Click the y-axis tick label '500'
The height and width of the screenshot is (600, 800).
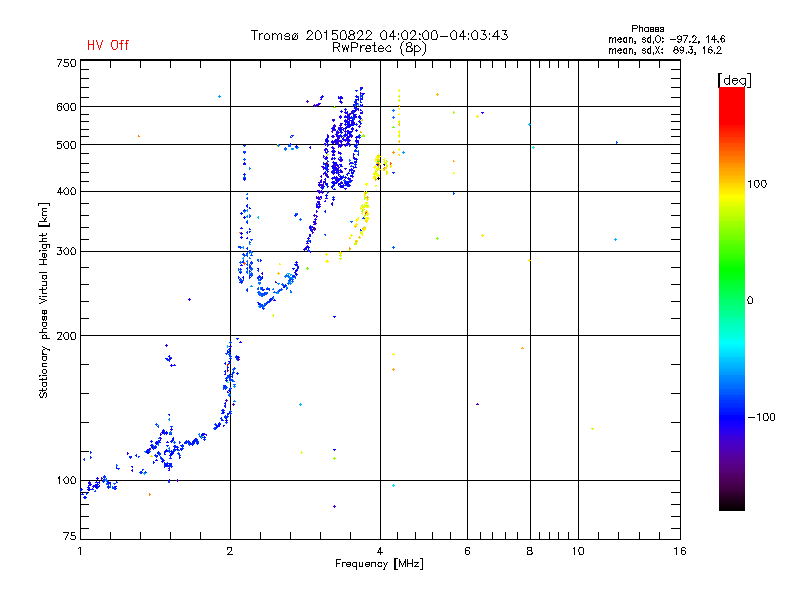[x=66, y=145]
